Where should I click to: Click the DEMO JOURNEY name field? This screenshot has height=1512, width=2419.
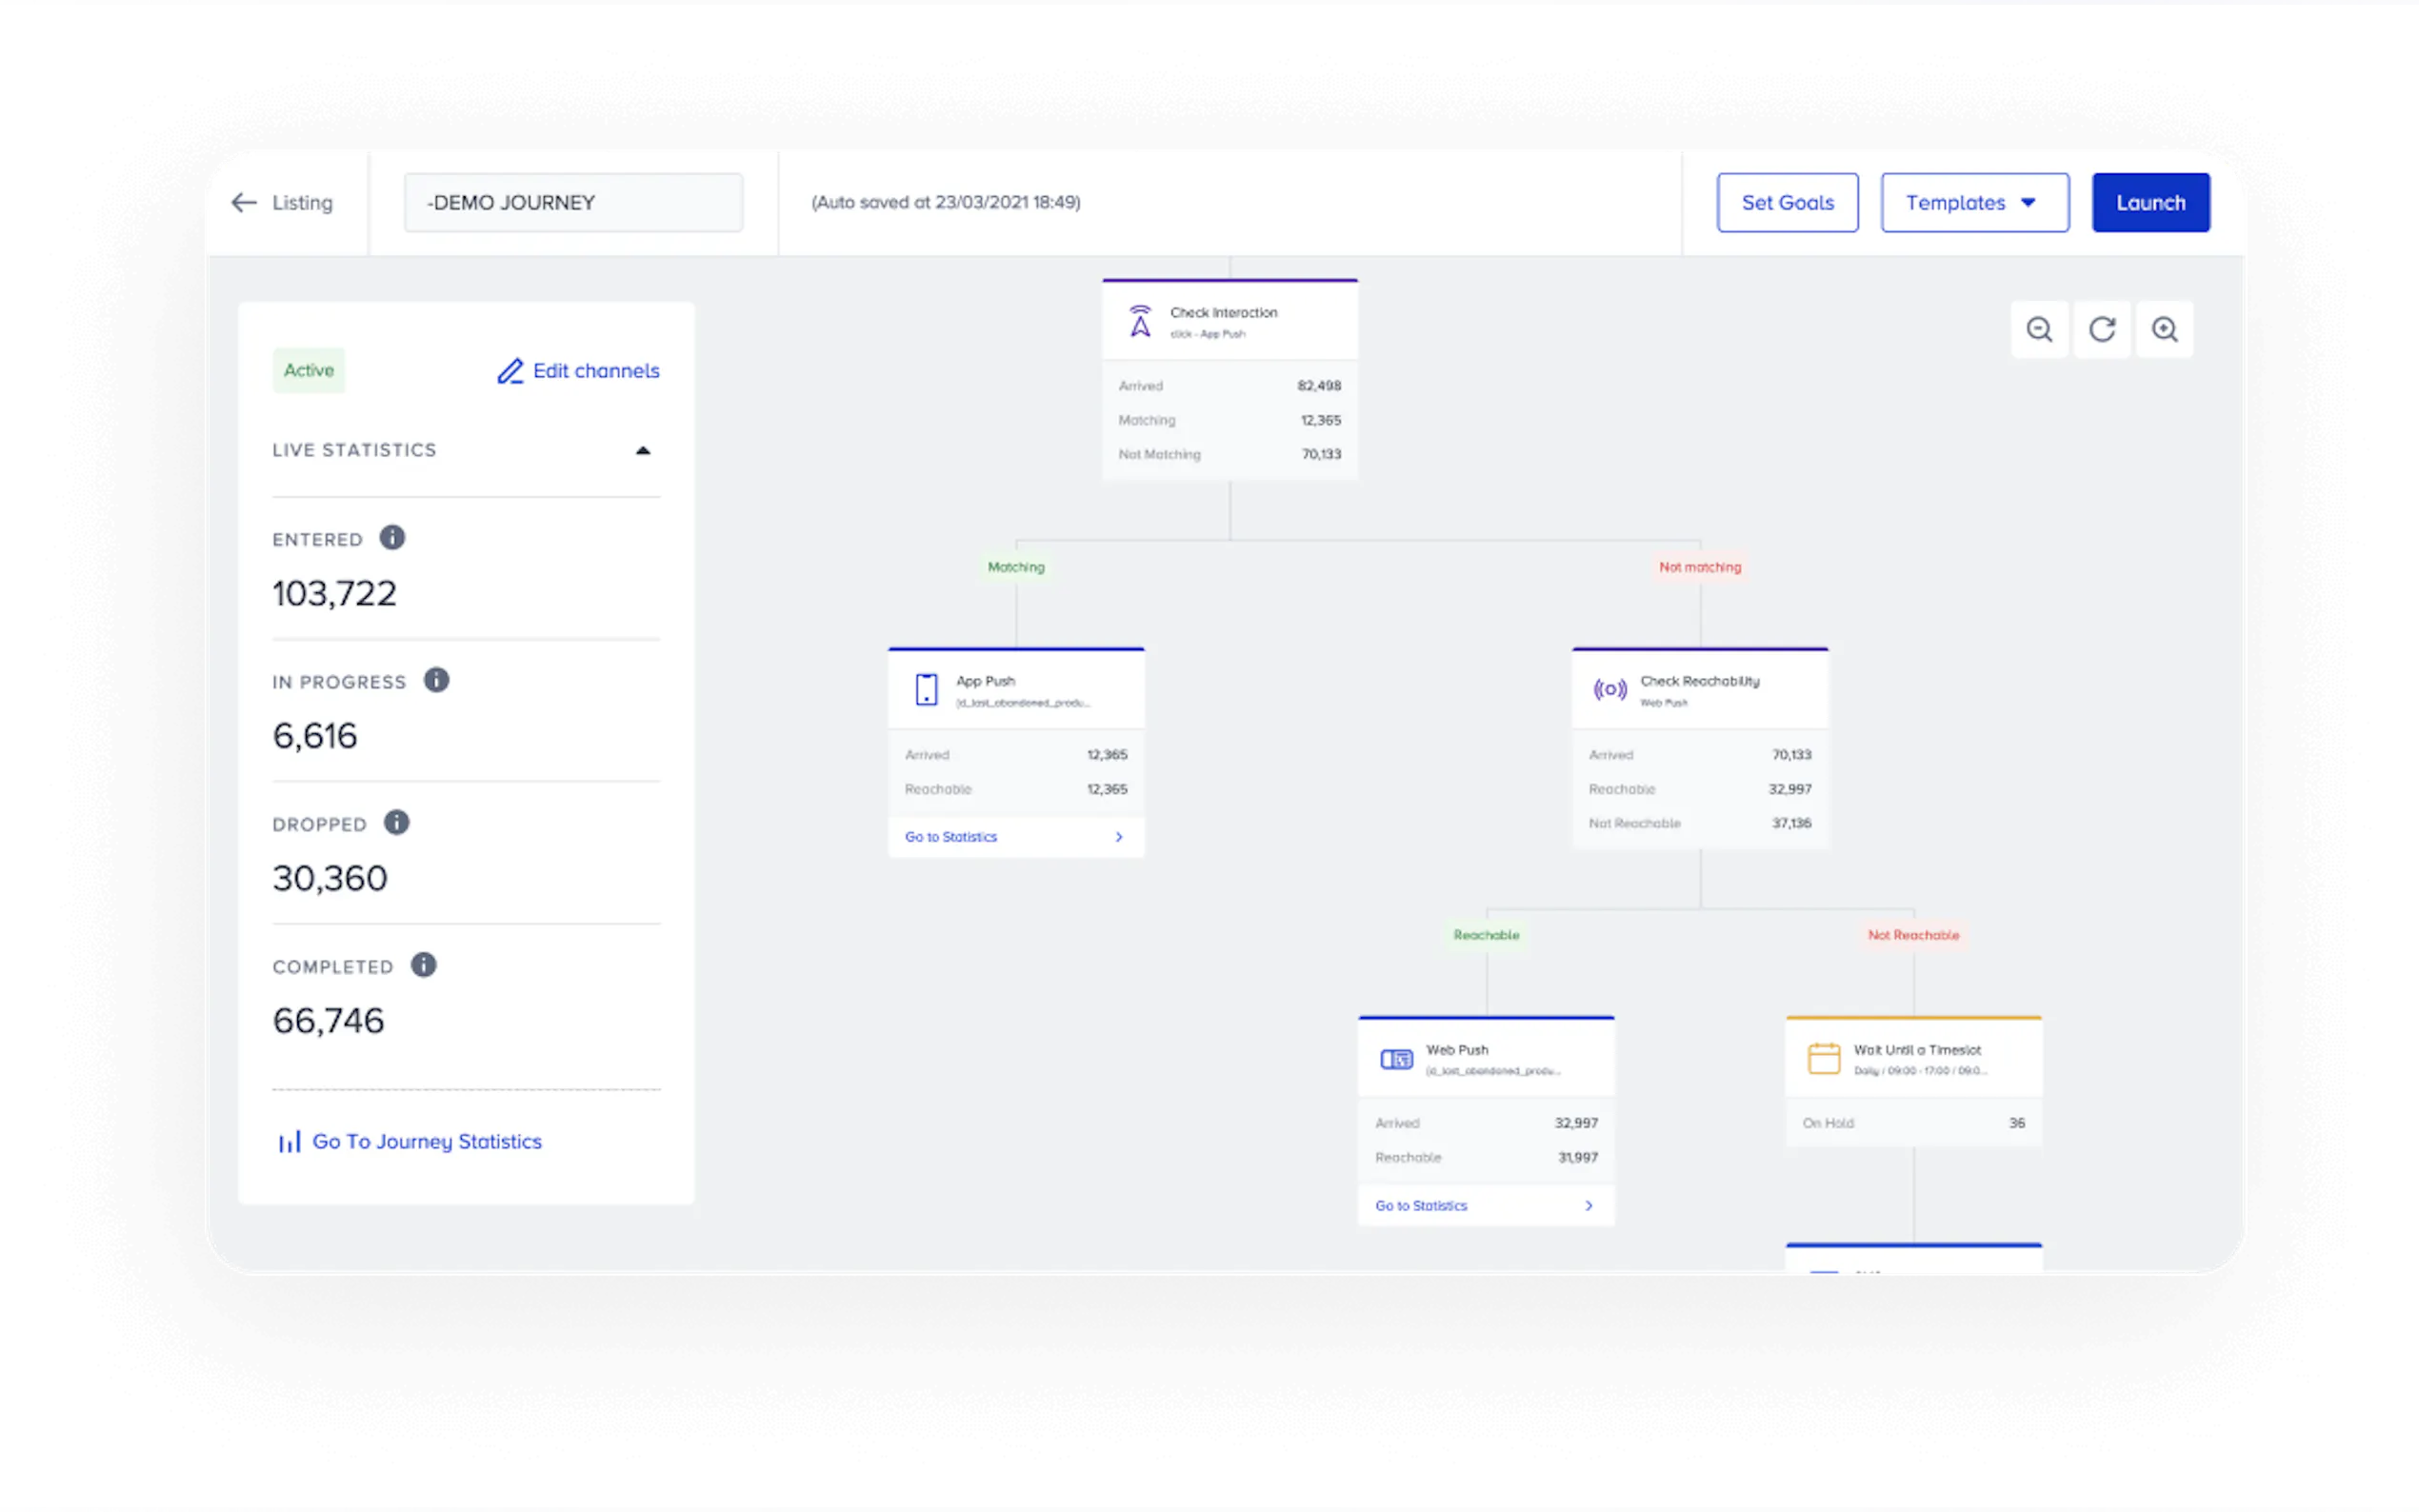573,203
